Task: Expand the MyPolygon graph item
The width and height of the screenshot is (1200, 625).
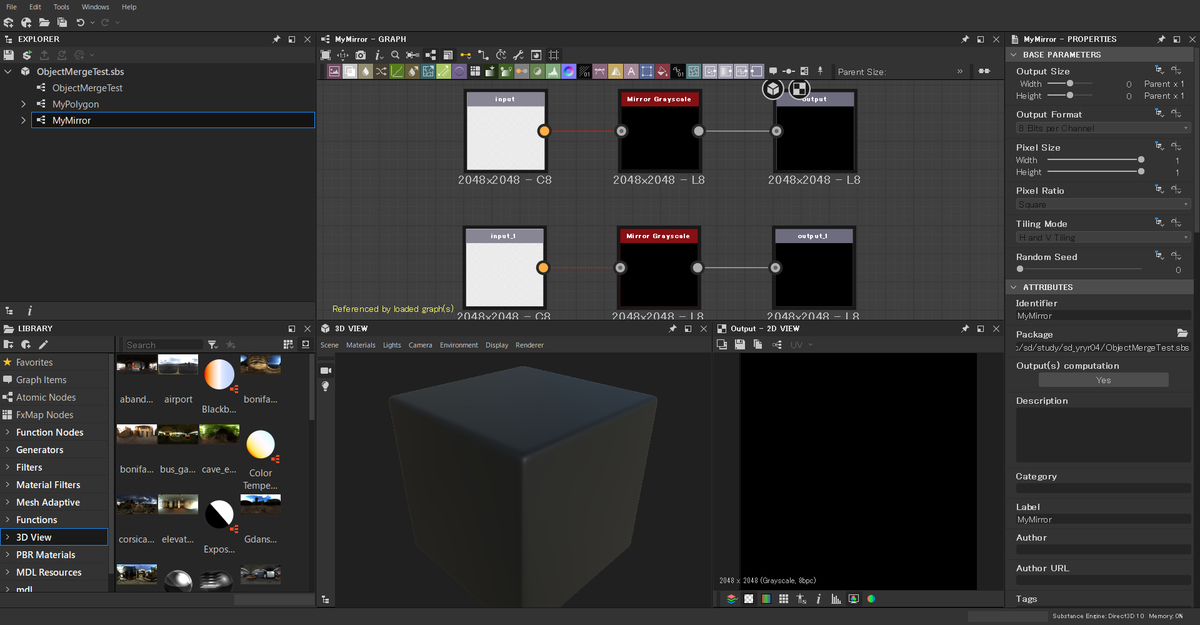Action: click(x=23, y=104)
